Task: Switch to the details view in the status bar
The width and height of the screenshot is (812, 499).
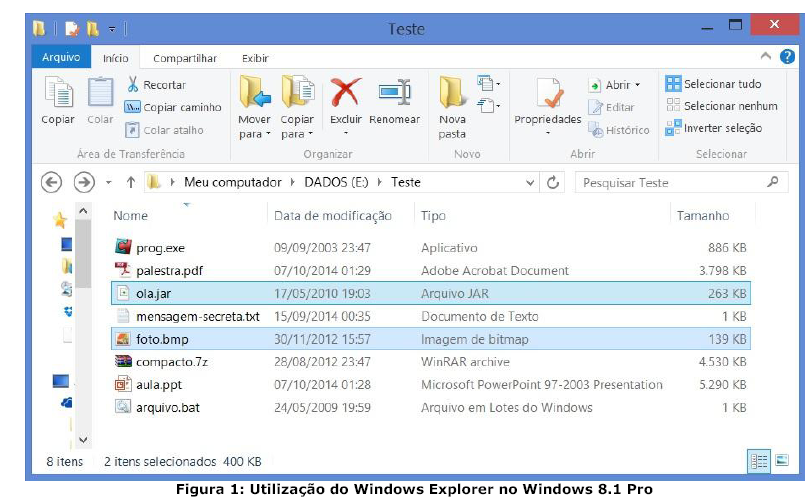Action: [760, 461]
